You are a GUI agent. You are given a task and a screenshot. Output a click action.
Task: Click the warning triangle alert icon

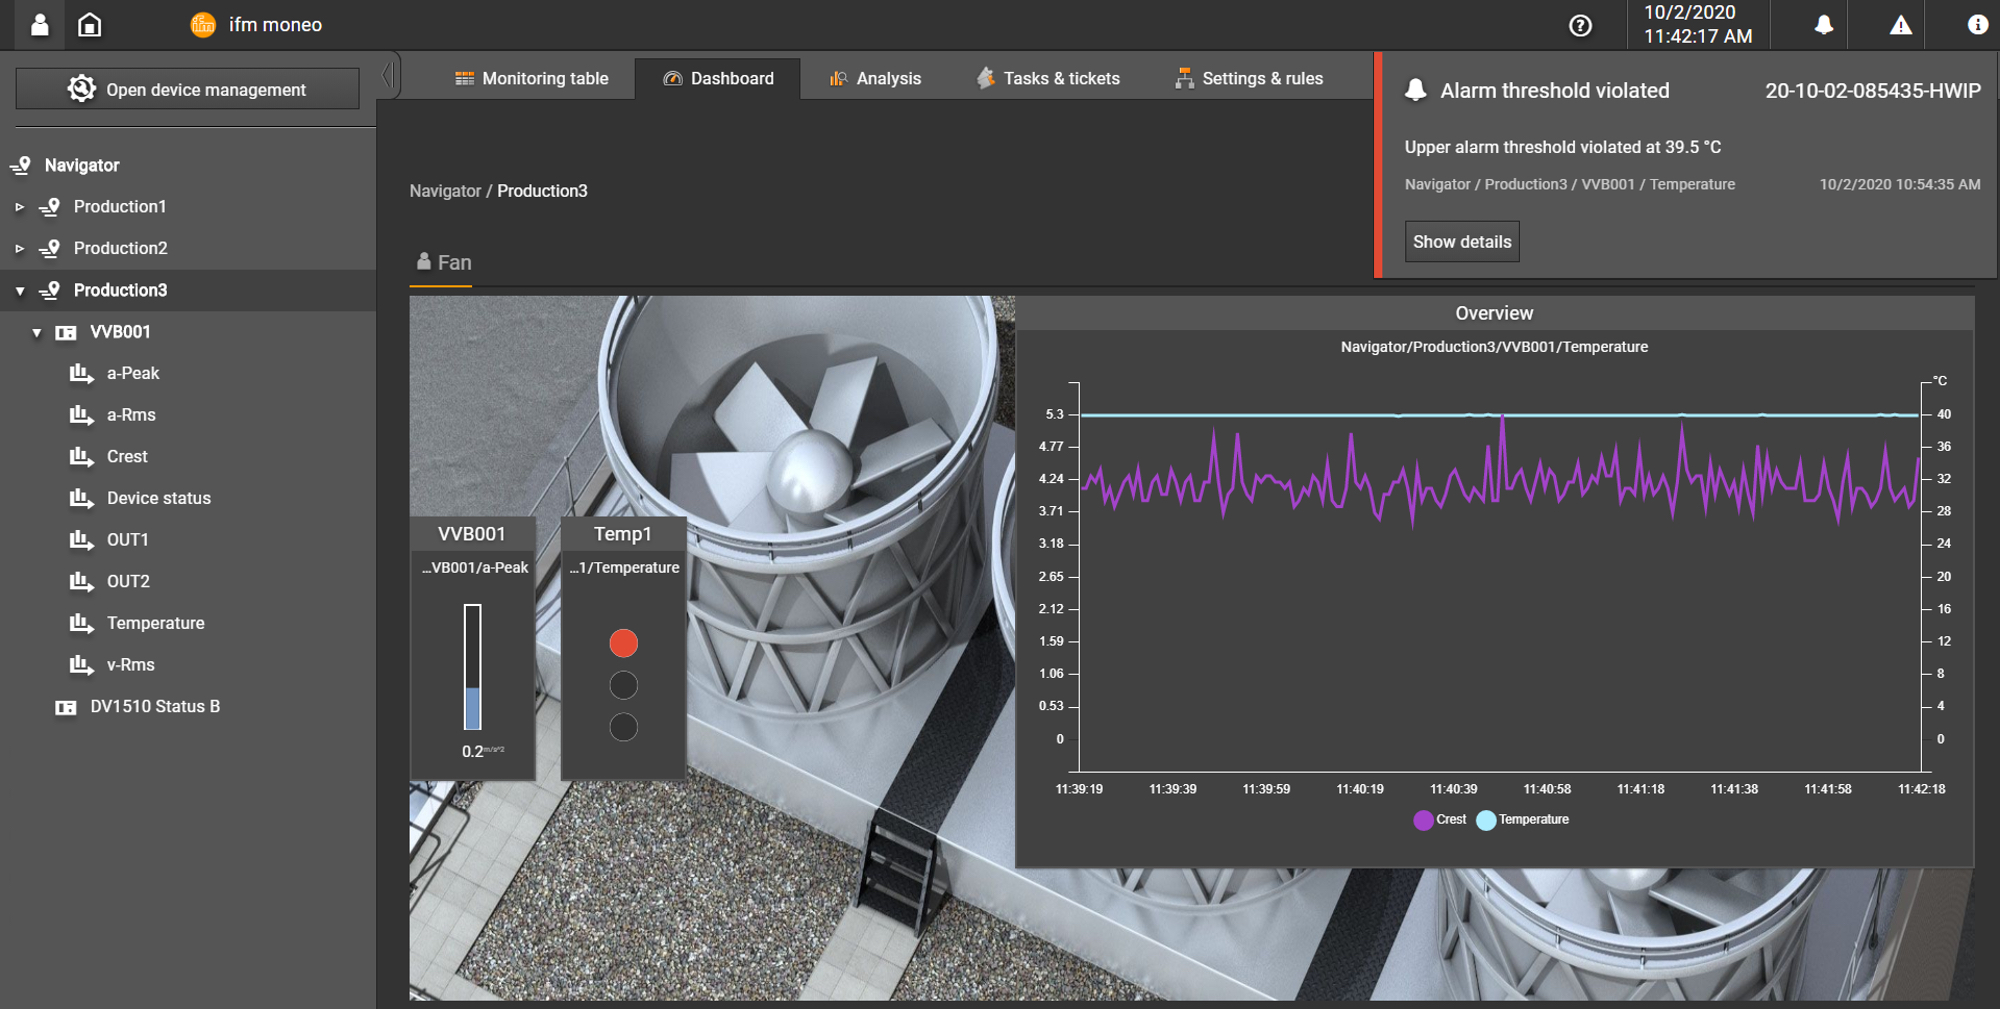[x=1899, y=24]
